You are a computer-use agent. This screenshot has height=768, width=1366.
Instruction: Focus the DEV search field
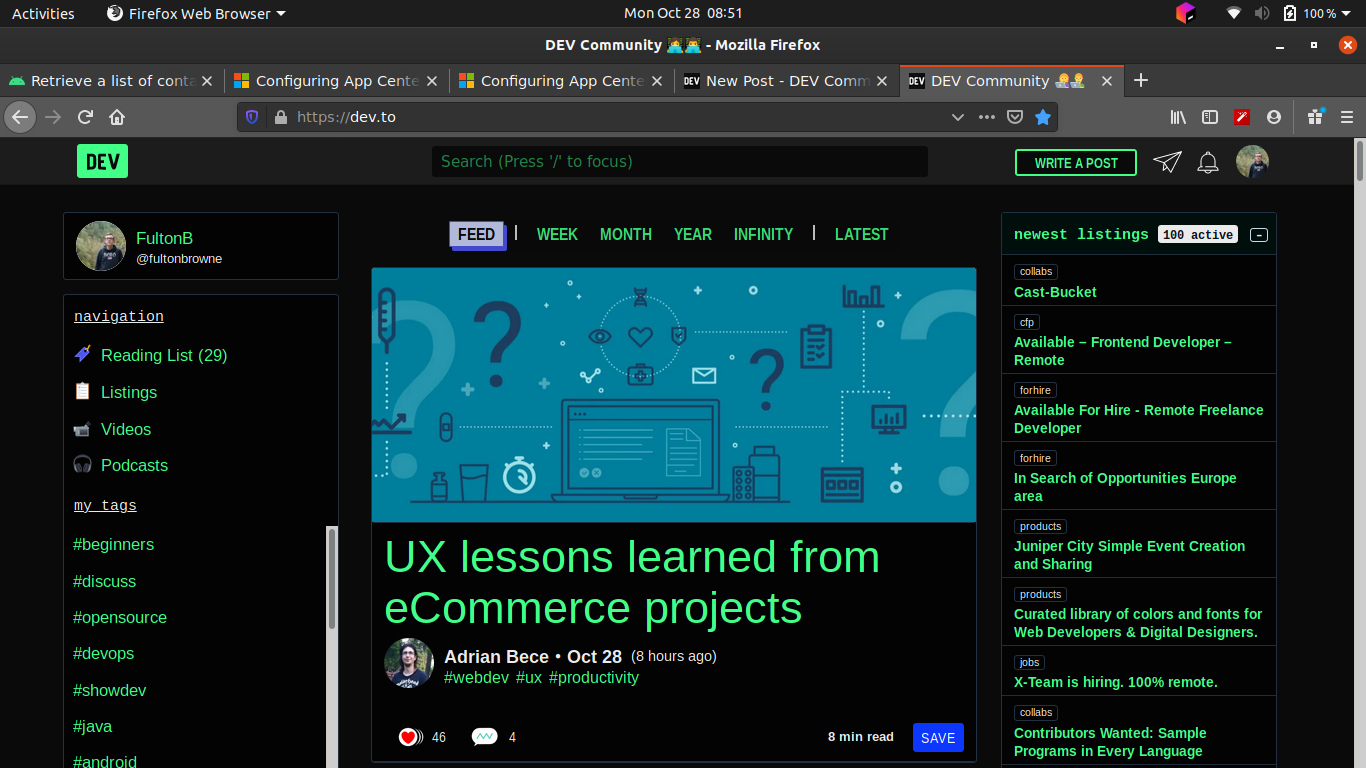pos(680,162)
